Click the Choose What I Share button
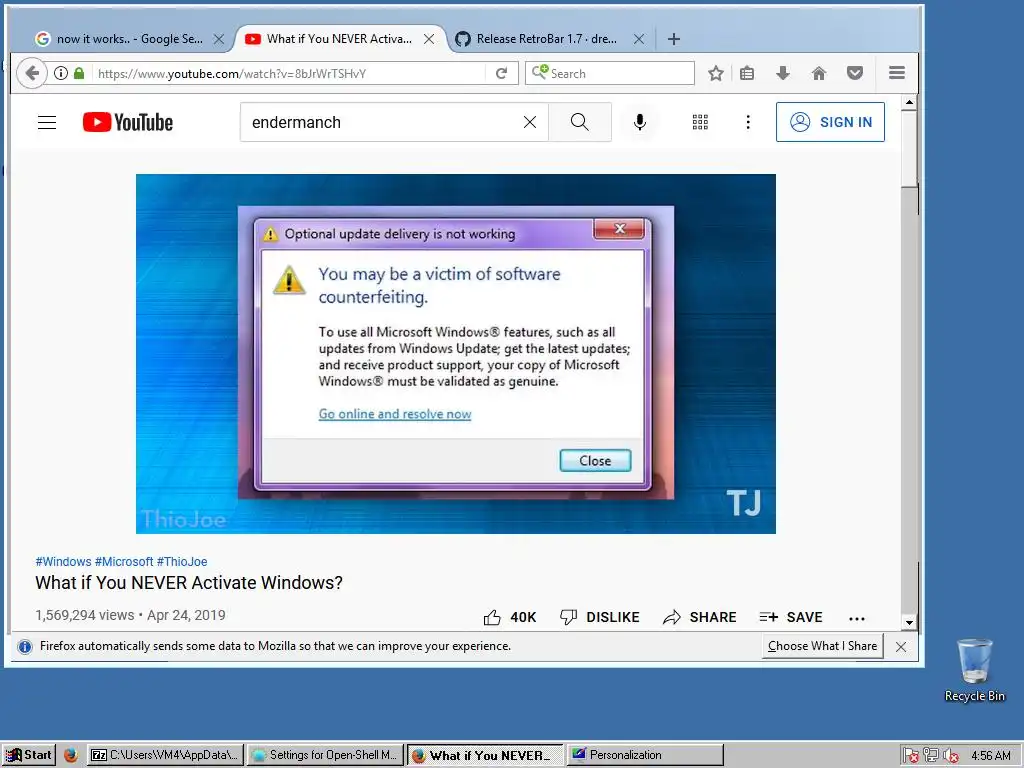1024x768 pixels. tap(822, 646)
